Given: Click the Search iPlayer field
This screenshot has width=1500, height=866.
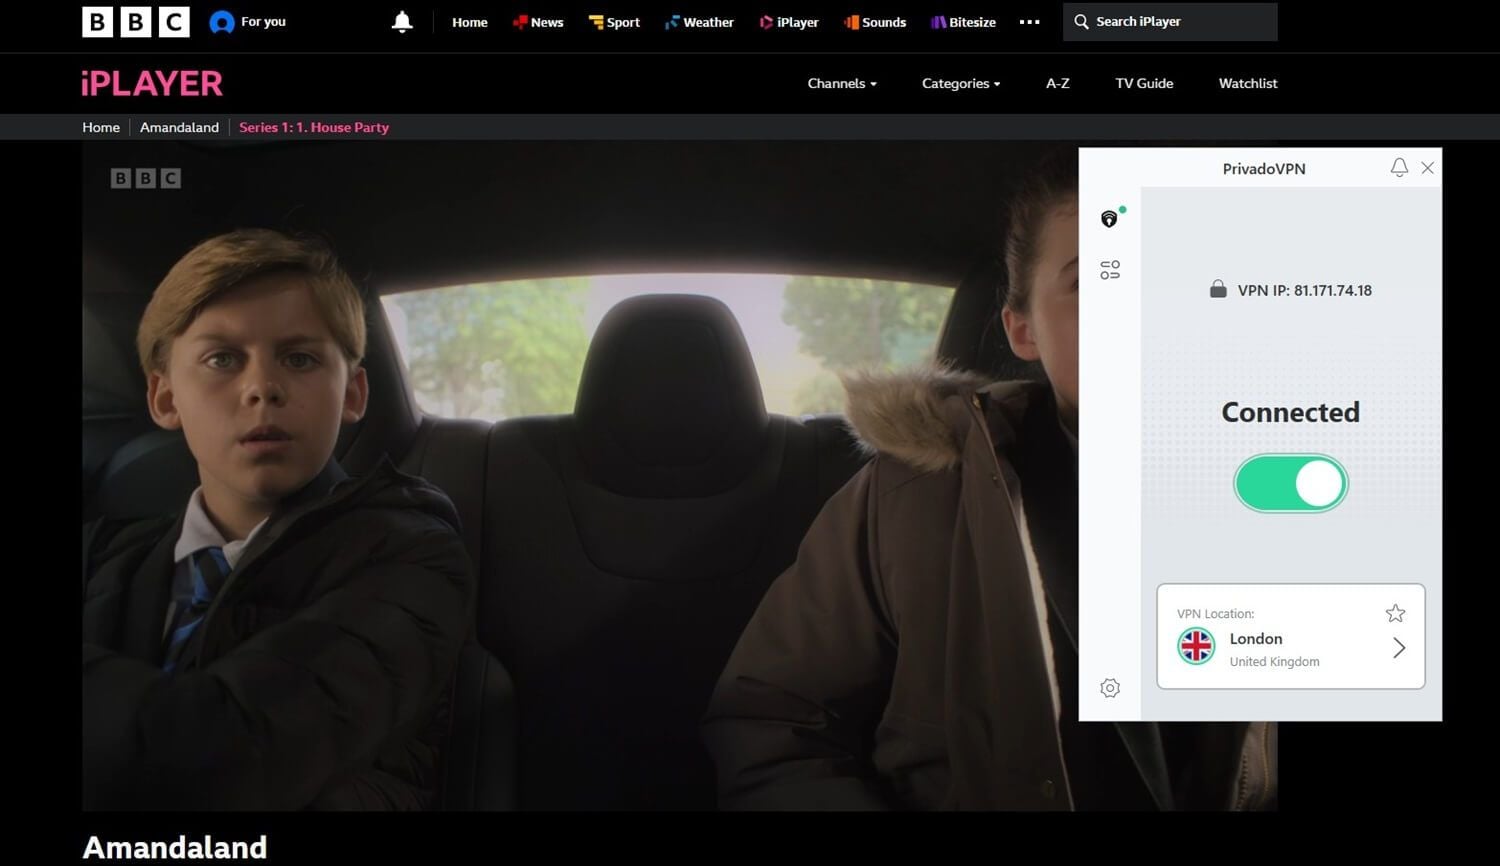Looking at the screenshot, I should (x=1170, y=22).
